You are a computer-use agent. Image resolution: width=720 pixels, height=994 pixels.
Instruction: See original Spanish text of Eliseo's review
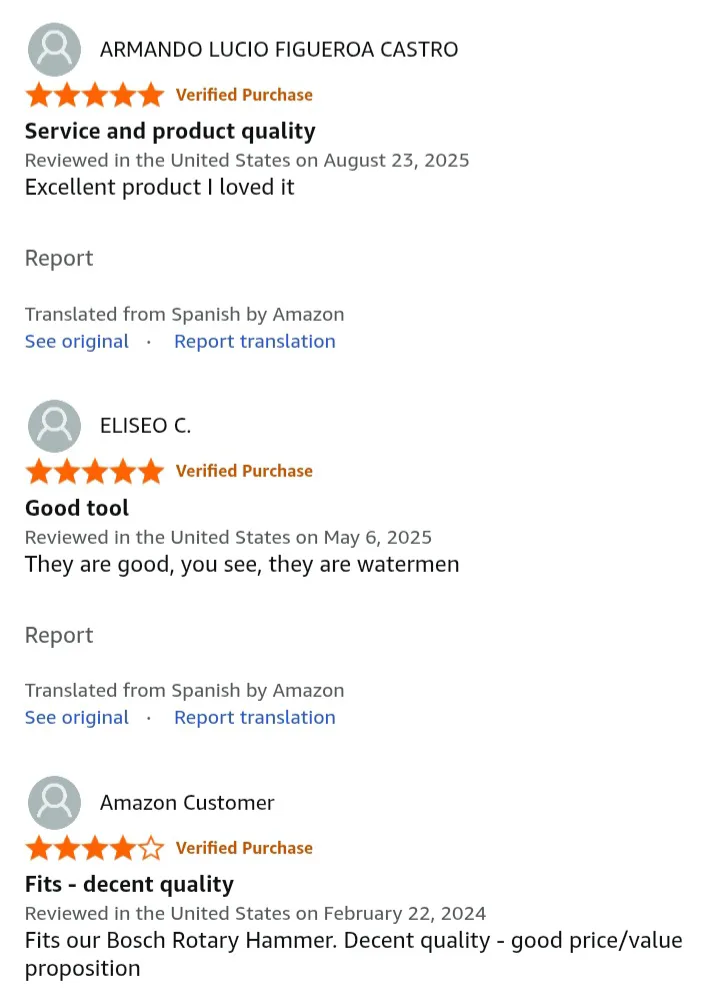(77, 717)
